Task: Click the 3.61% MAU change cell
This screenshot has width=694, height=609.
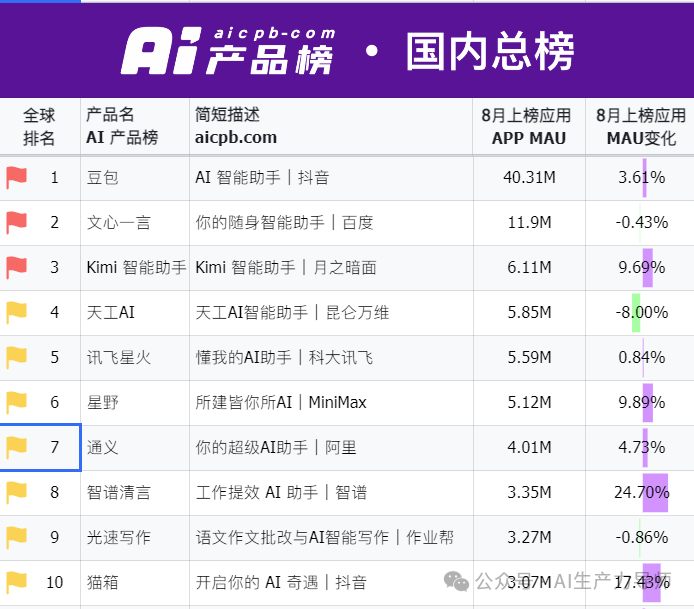Action: [x=640, y=178]
